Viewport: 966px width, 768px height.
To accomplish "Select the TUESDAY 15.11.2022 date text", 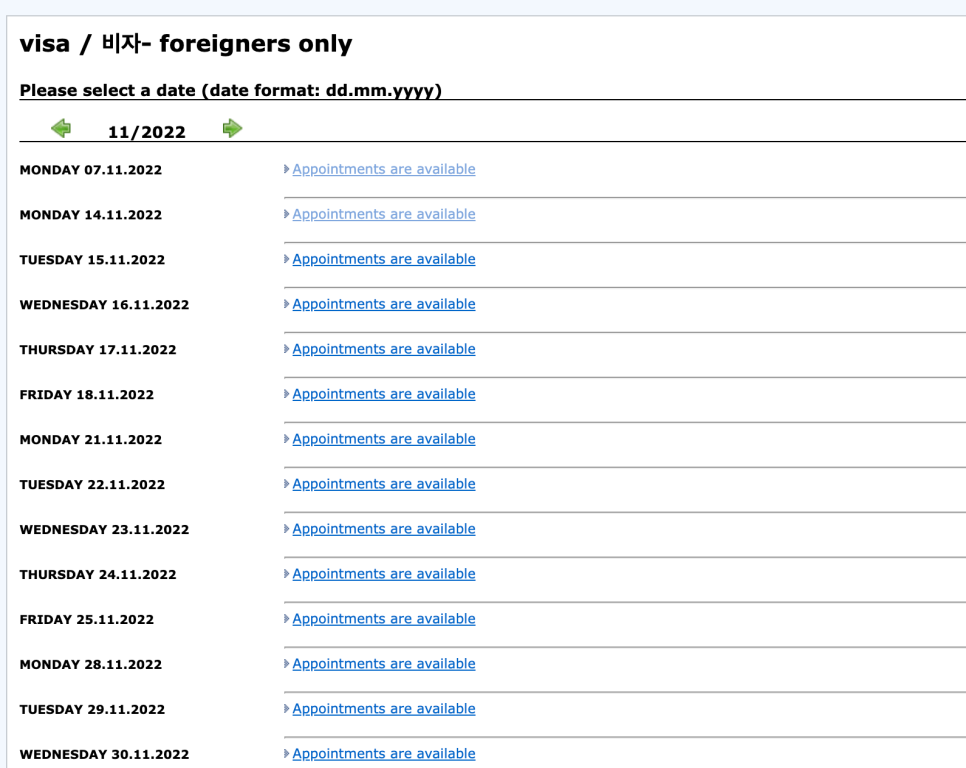I will tap(92, 260).
